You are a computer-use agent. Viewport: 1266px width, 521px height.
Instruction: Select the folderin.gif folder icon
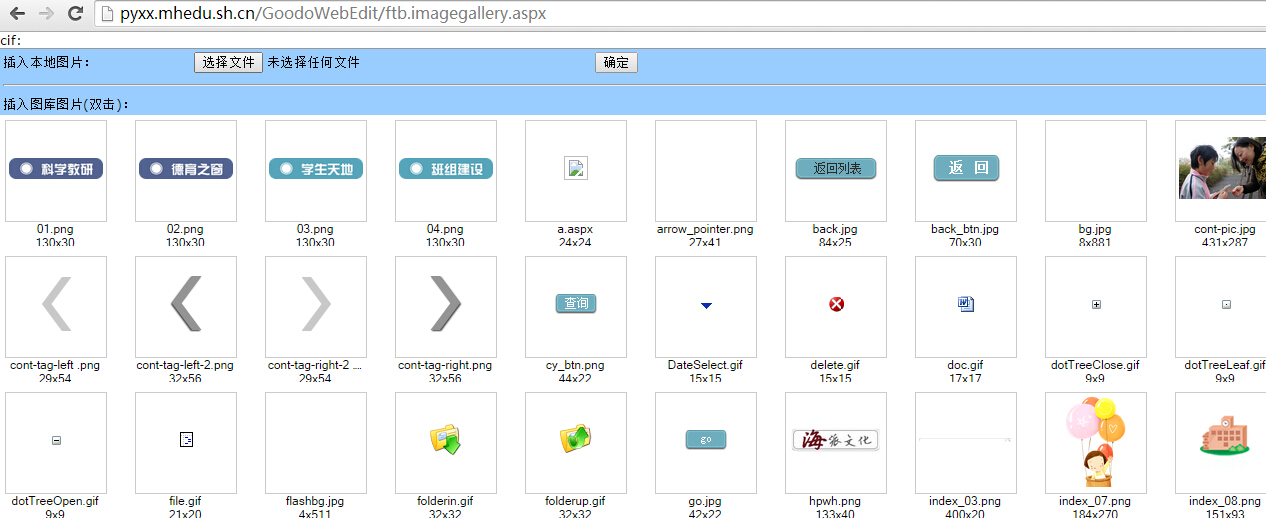tap(445, 440)
